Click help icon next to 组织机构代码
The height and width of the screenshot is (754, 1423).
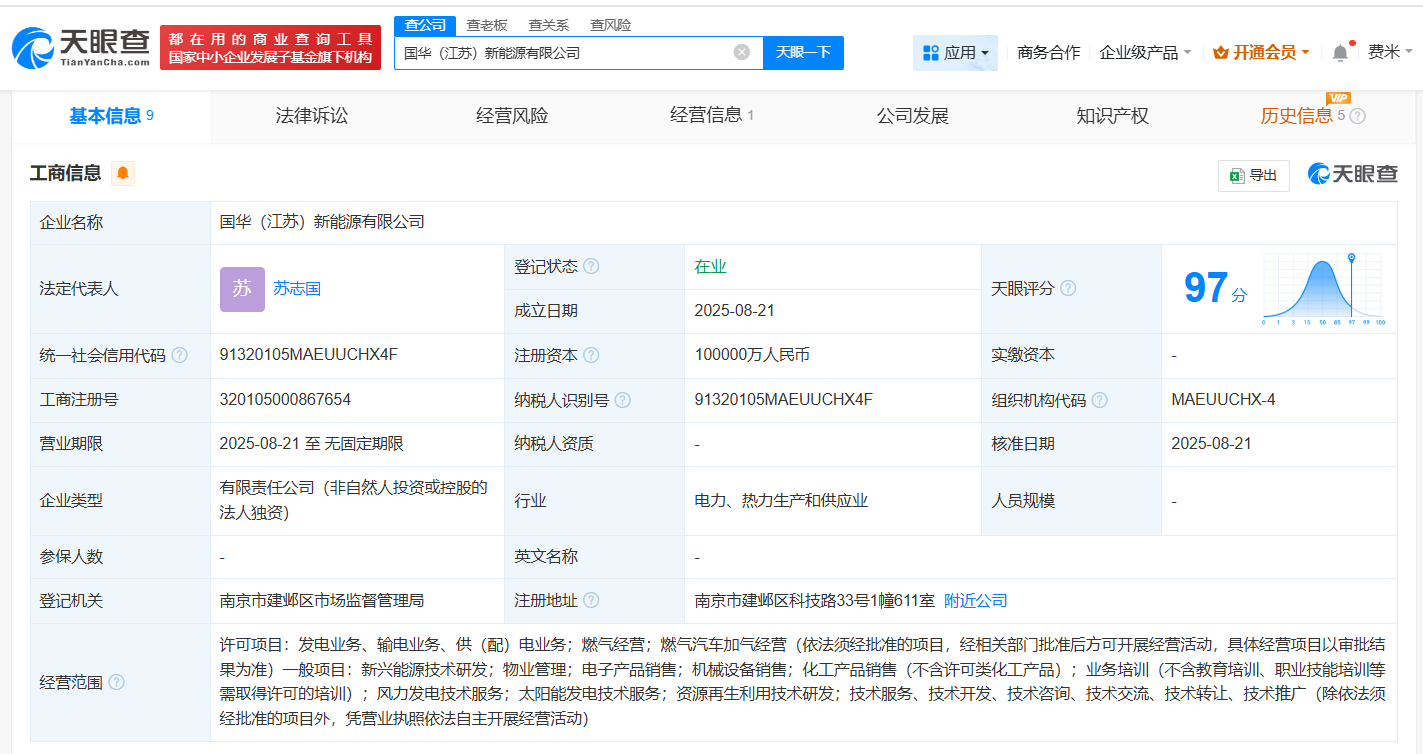[x=1100, y=399]
